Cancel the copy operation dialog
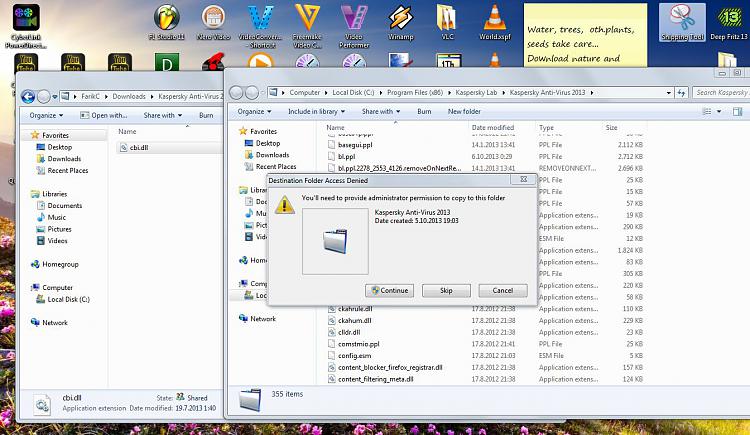This screenshot has width=750, height=435. [503, 290]
